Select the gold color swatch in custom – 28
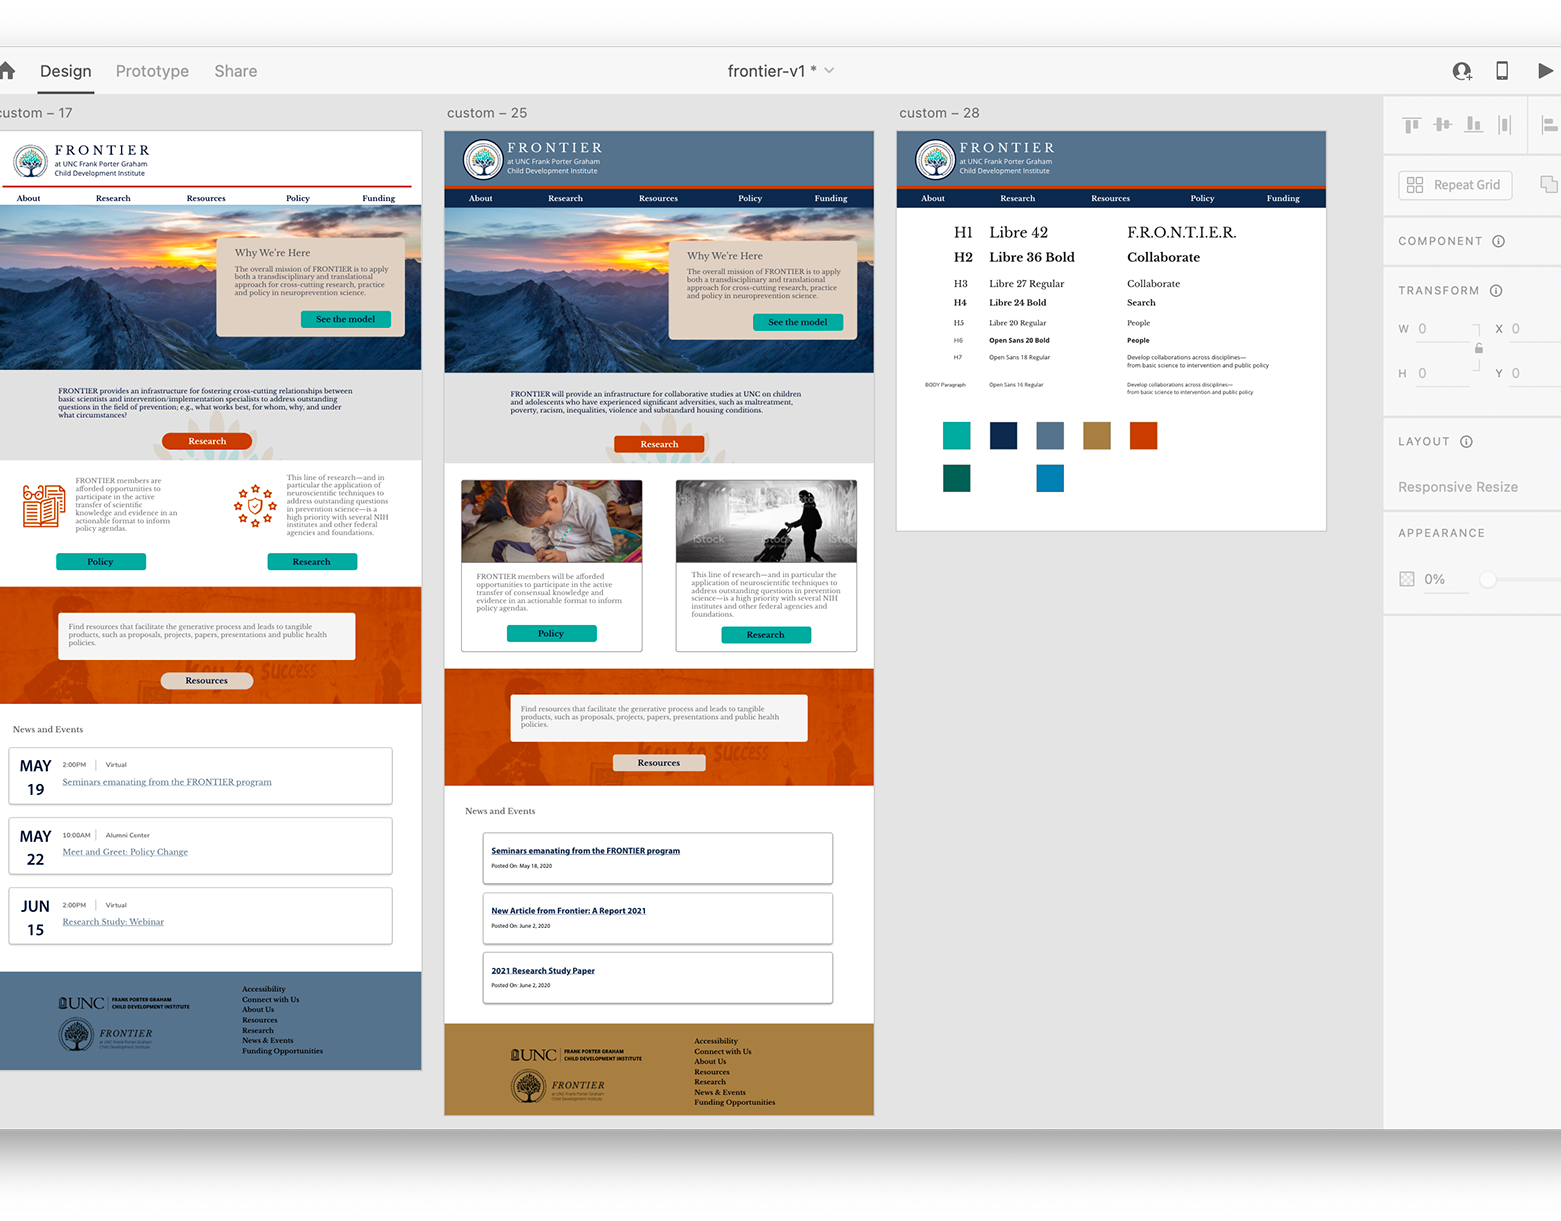 tap(1097, 436)
